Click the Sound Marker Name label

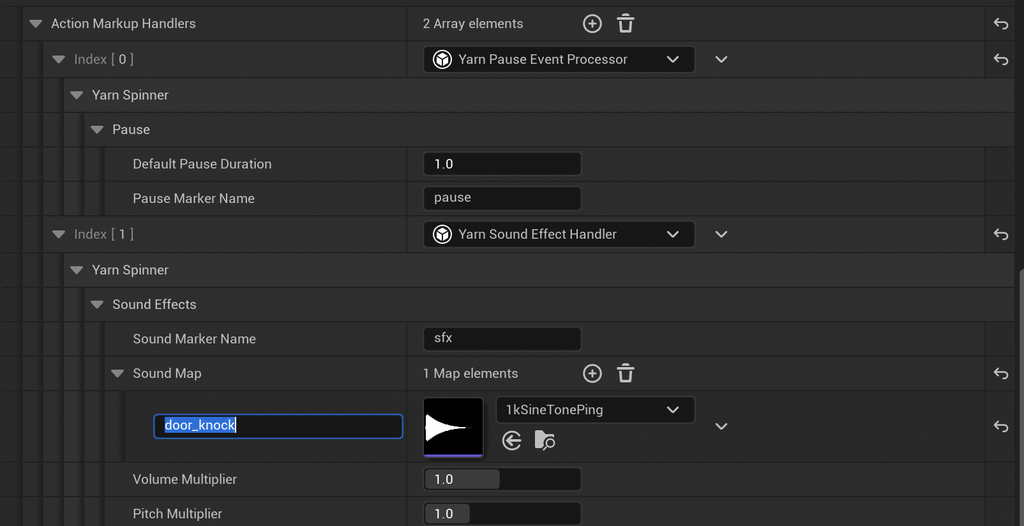coord(194,339)
